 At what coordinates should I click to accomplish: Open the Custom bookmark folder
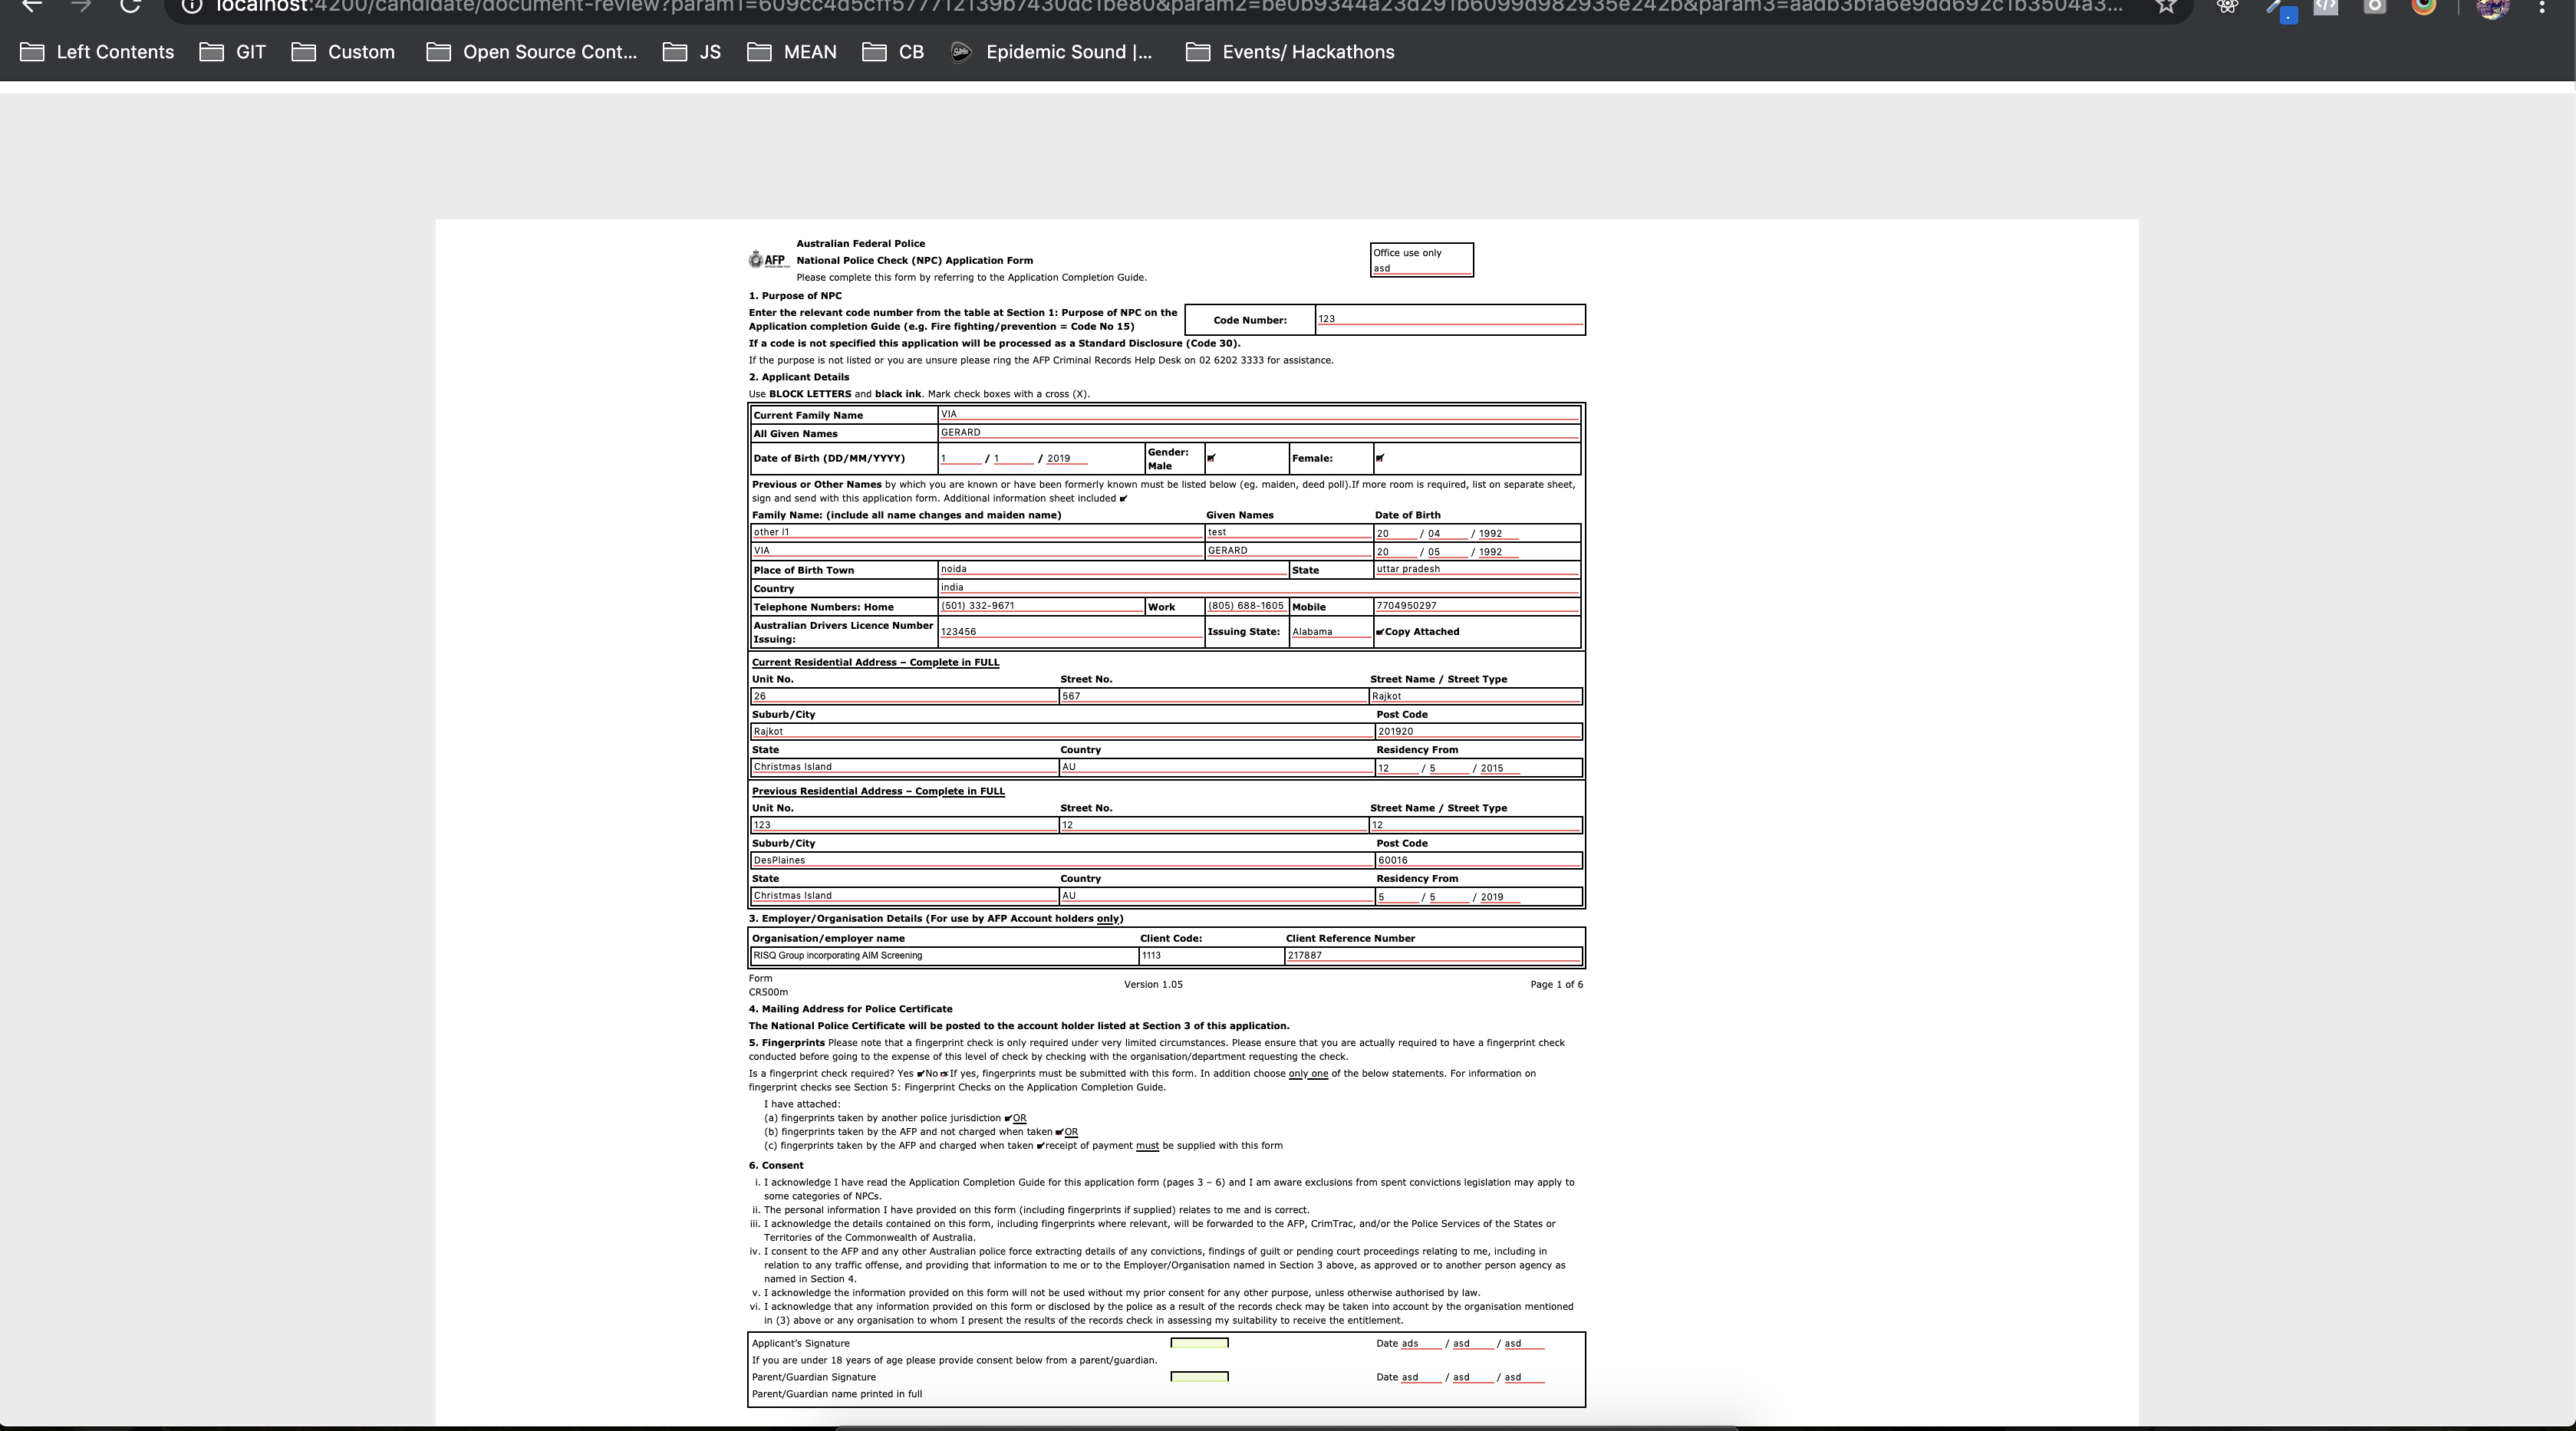point(343,52)
